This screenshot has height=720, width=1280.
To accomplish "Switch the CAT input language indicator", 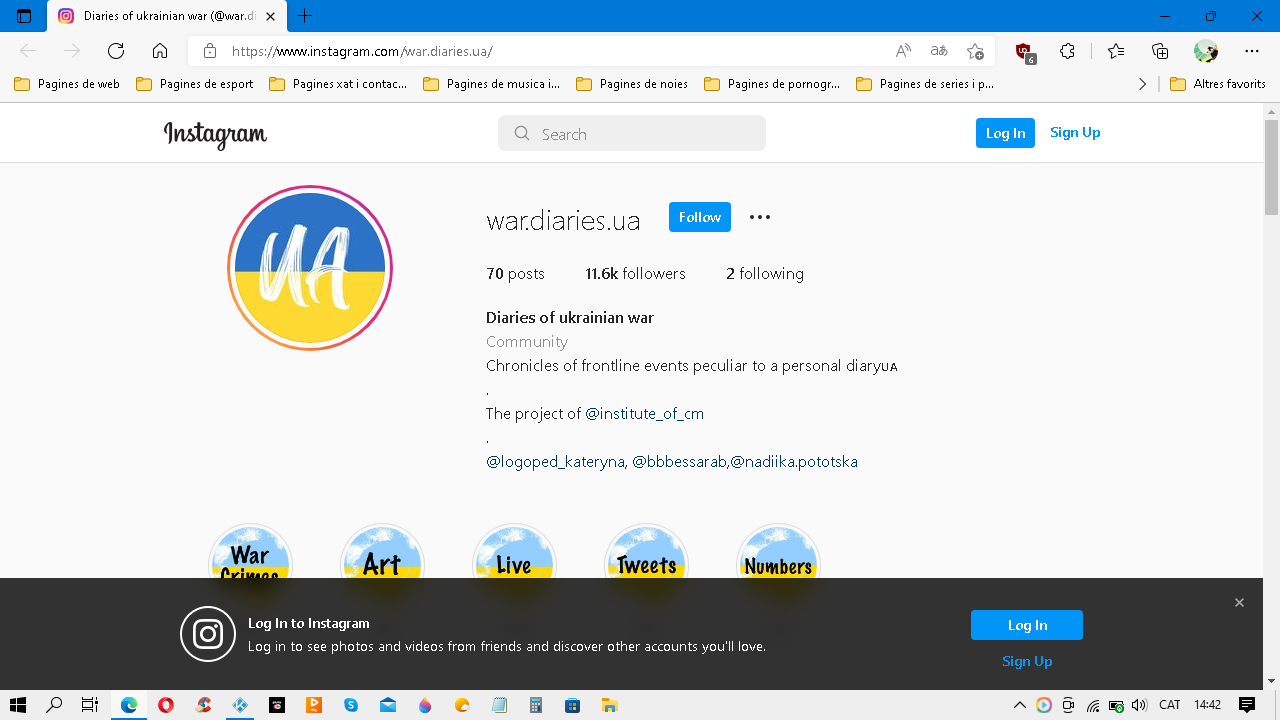I will pyautogui.click(x=1170, y=705).
